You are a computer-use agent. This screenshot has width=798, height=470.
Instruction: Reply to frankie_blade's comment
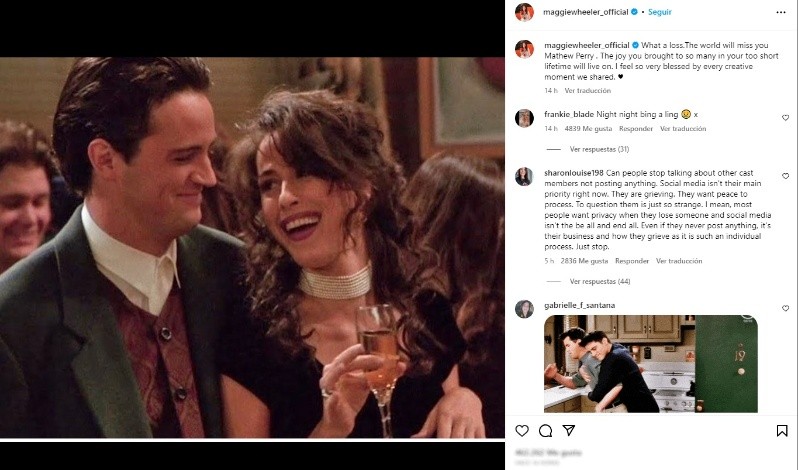pos(635,129)
